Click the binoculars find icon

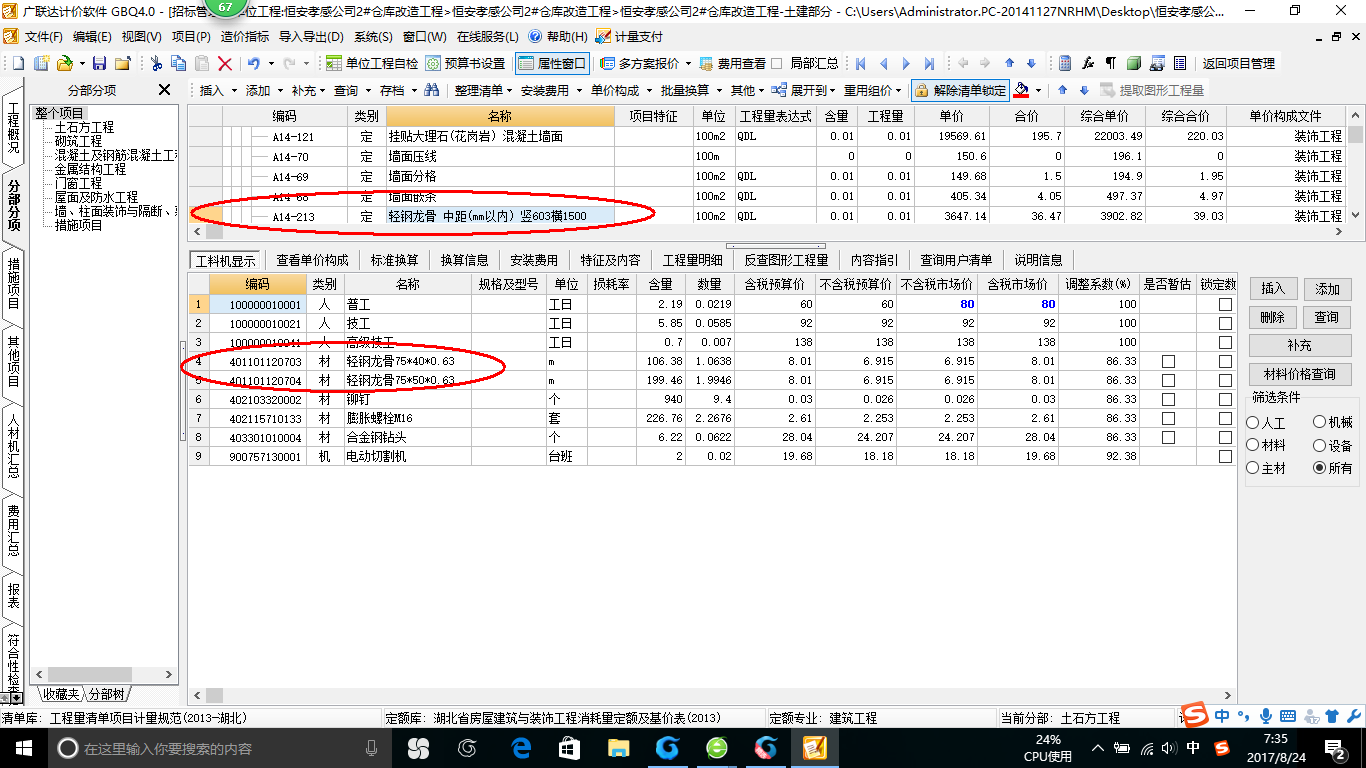pos(432,90)
